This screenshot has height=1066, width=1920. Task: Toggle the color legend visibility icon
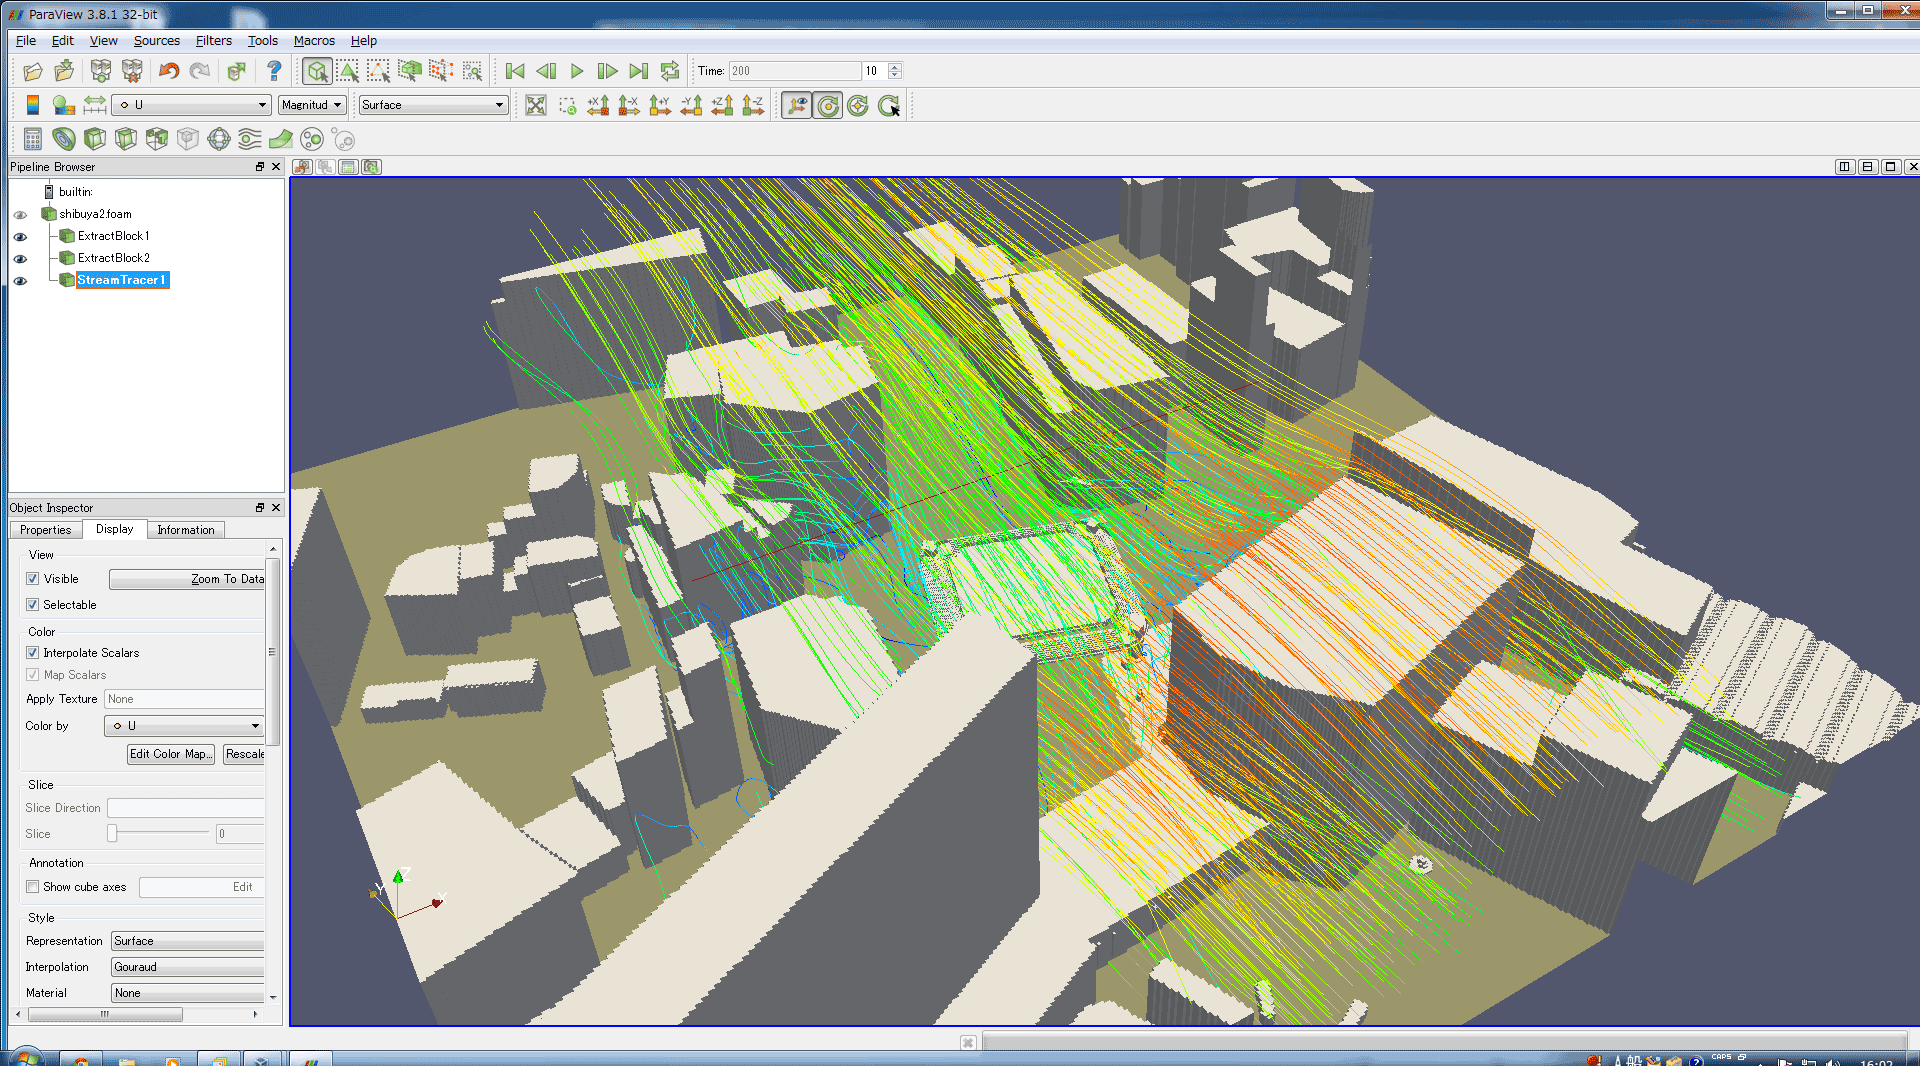pyautogui.click(x=33, y=105)
